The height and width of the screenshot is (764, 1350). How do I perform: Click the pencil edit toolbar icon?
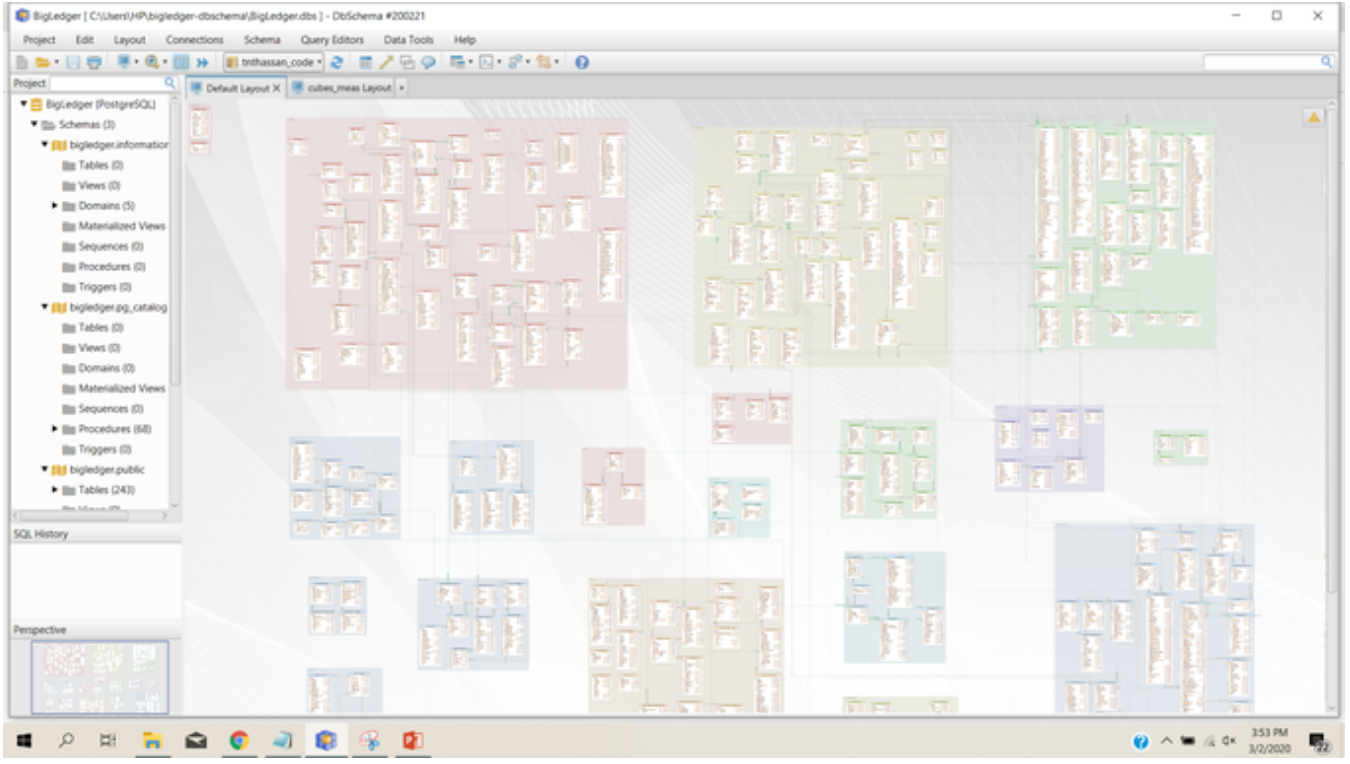pyautogui.click(x=387, y=62)
